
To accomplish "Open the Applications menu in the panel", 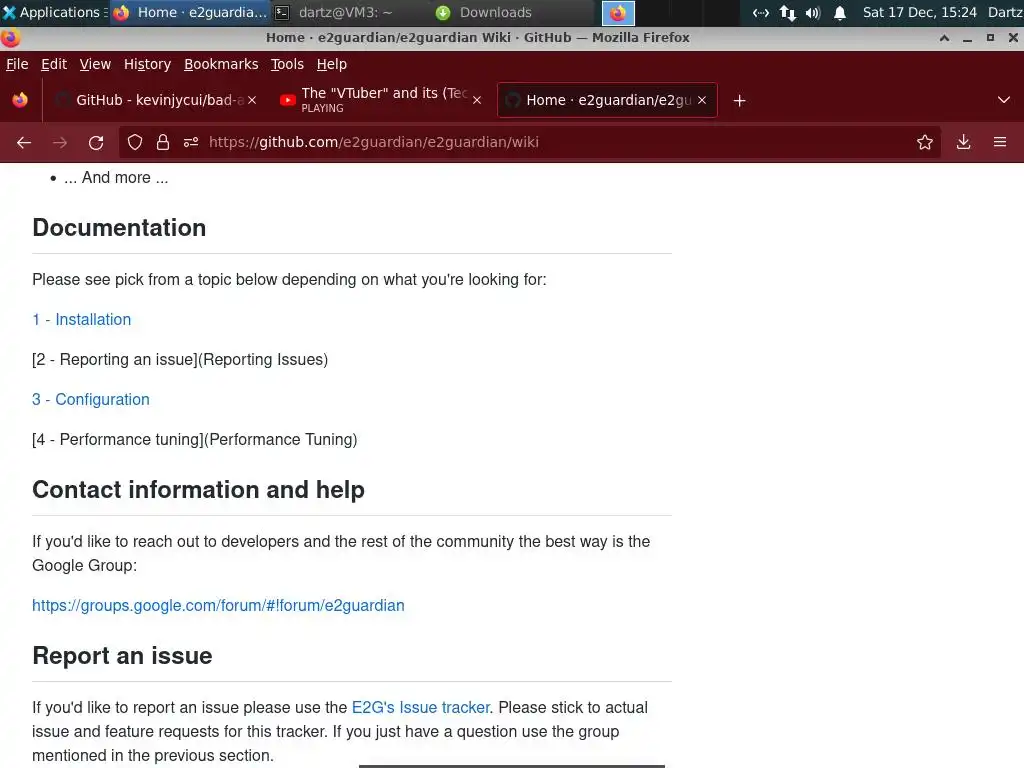I will [54, 12].
